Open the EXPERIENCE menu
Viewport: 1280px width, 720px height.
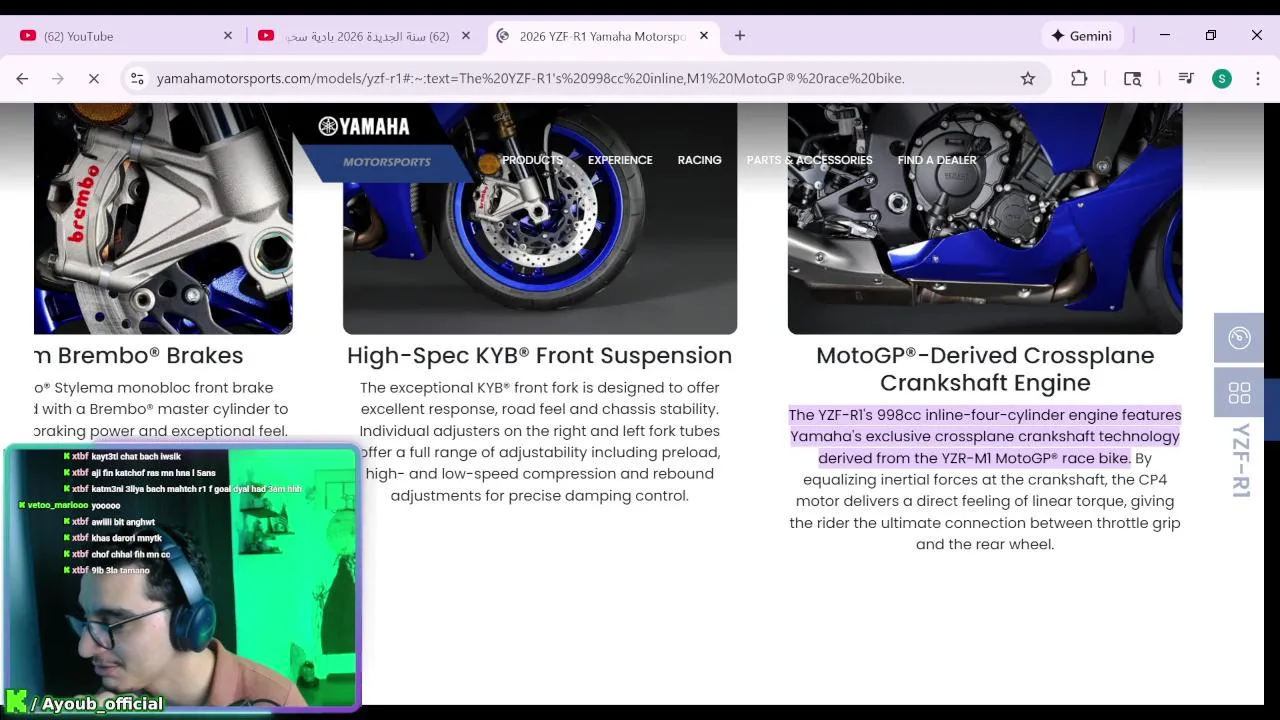pyautogui.click(x=620, y=160)
